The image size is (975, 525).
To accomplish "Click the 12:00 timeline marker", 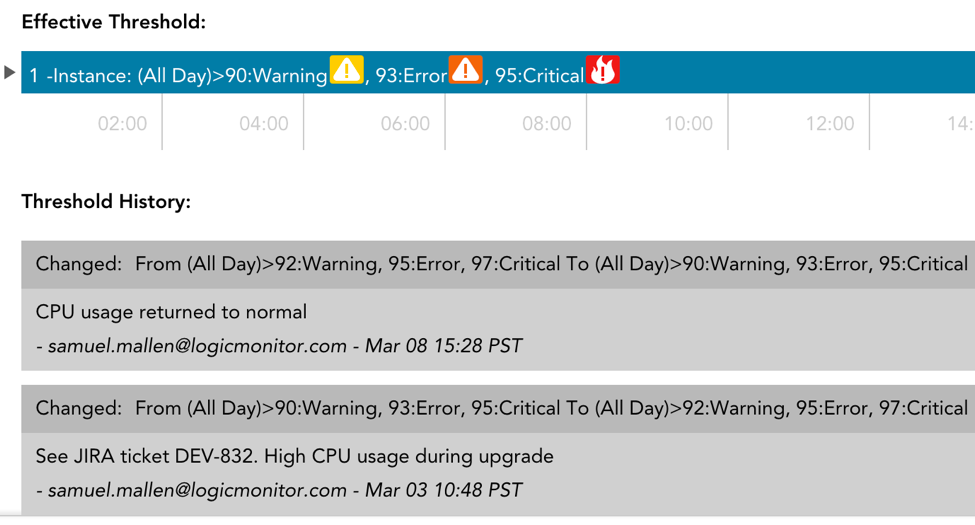I will point(830,123).
